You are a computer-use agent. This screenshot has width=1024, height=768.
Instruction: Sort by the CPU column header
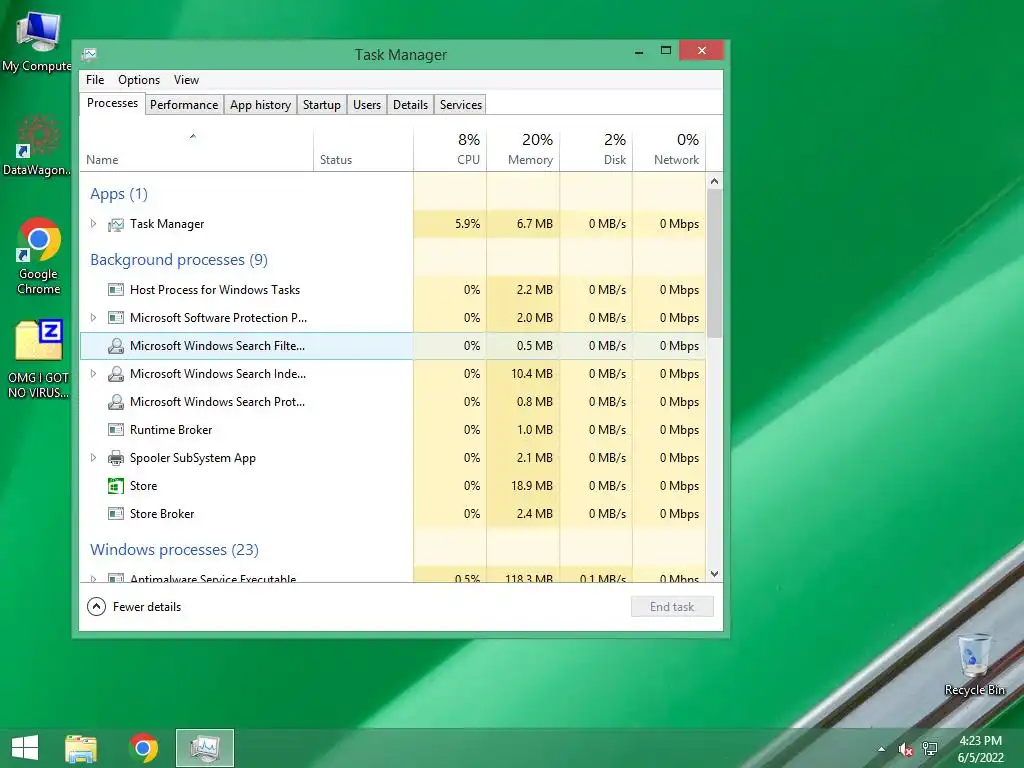click(x=450, y=150)
